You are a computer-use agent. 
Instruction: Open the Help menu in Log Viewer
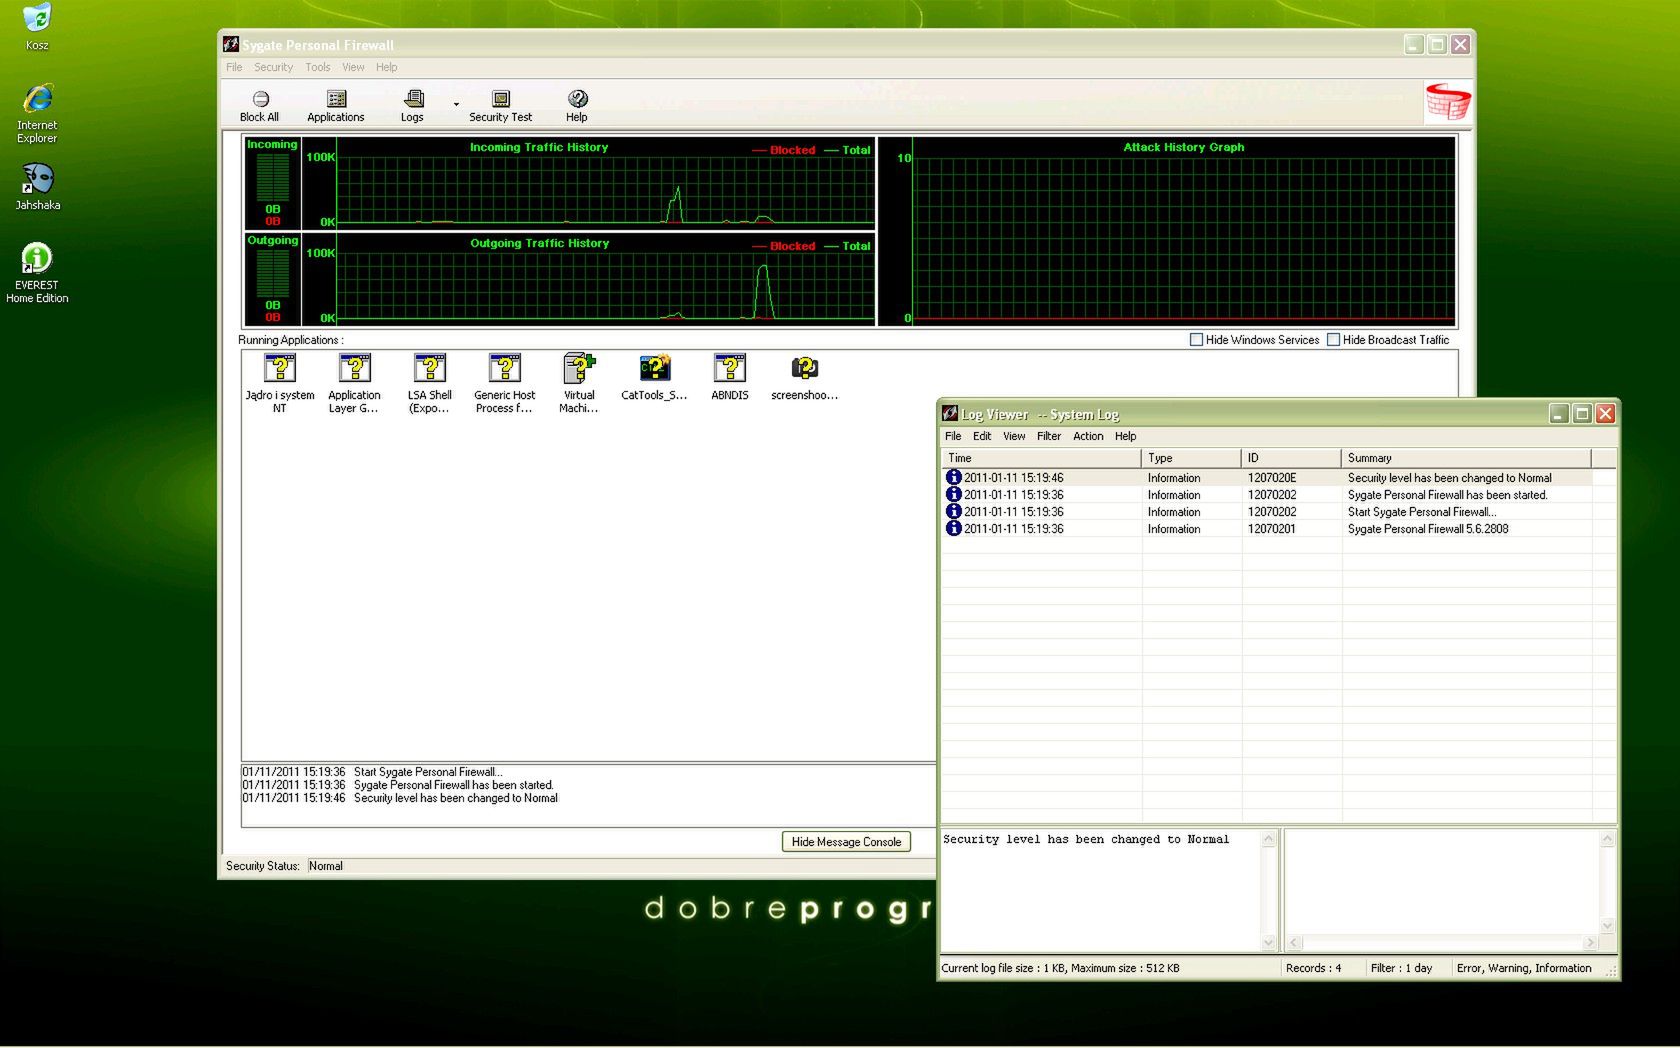[1126, 436]
